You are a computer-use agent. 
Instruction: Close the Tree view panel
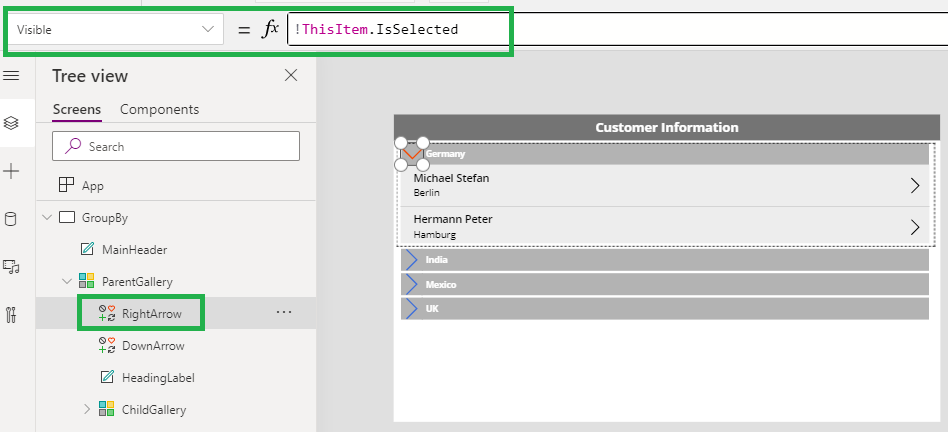pyautogui.click(x=291, y=76)
